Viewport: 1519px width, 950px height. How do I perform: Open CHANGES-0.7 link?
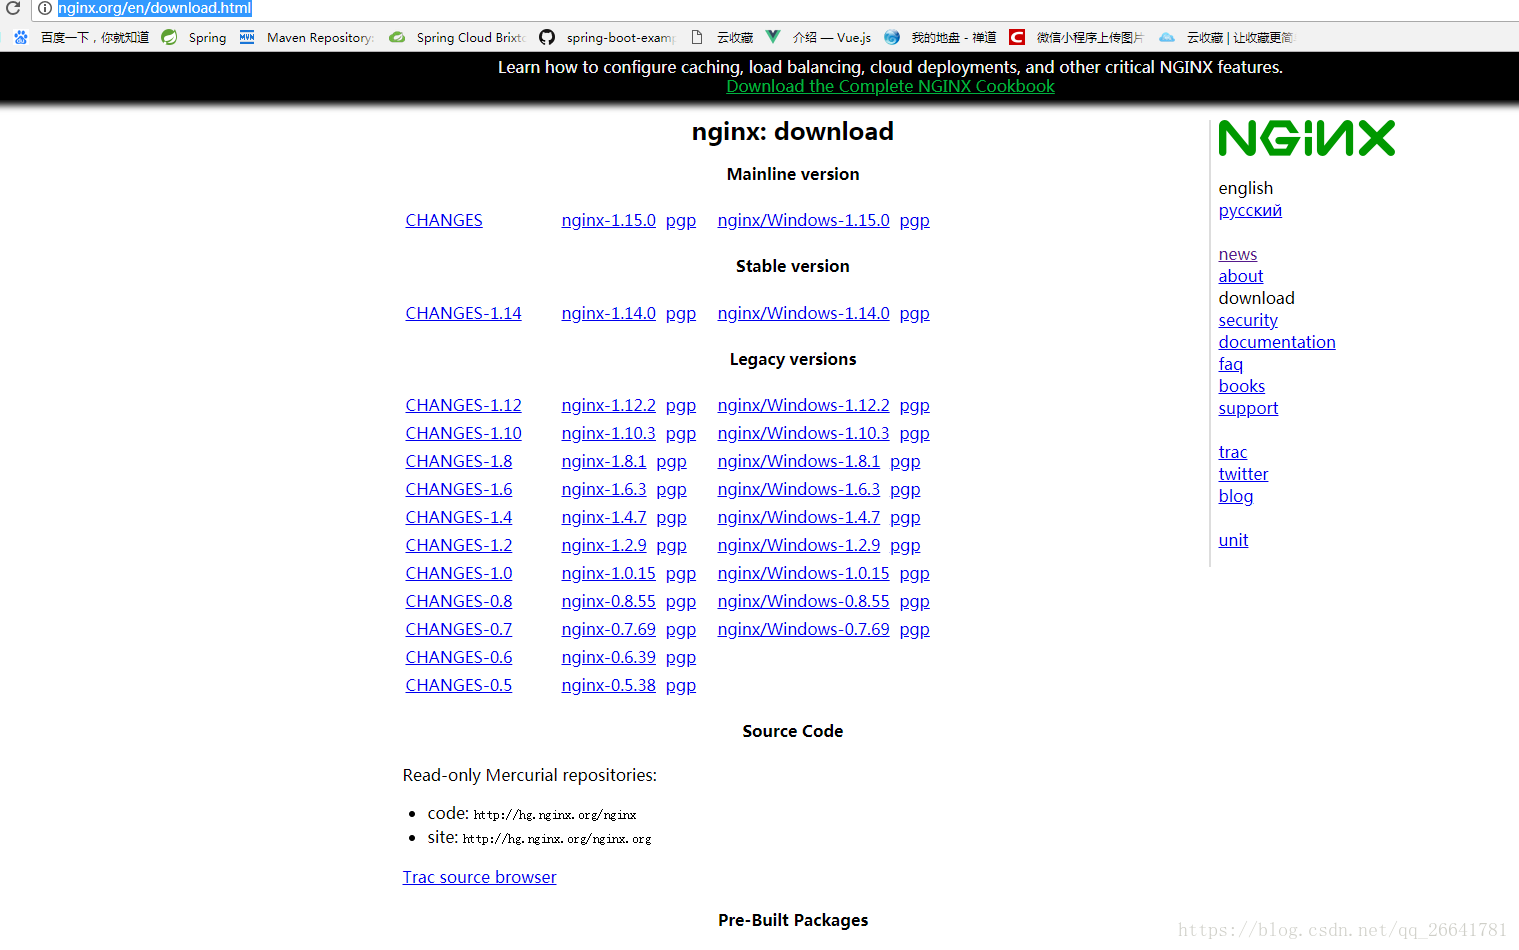[x=459, y=629]
